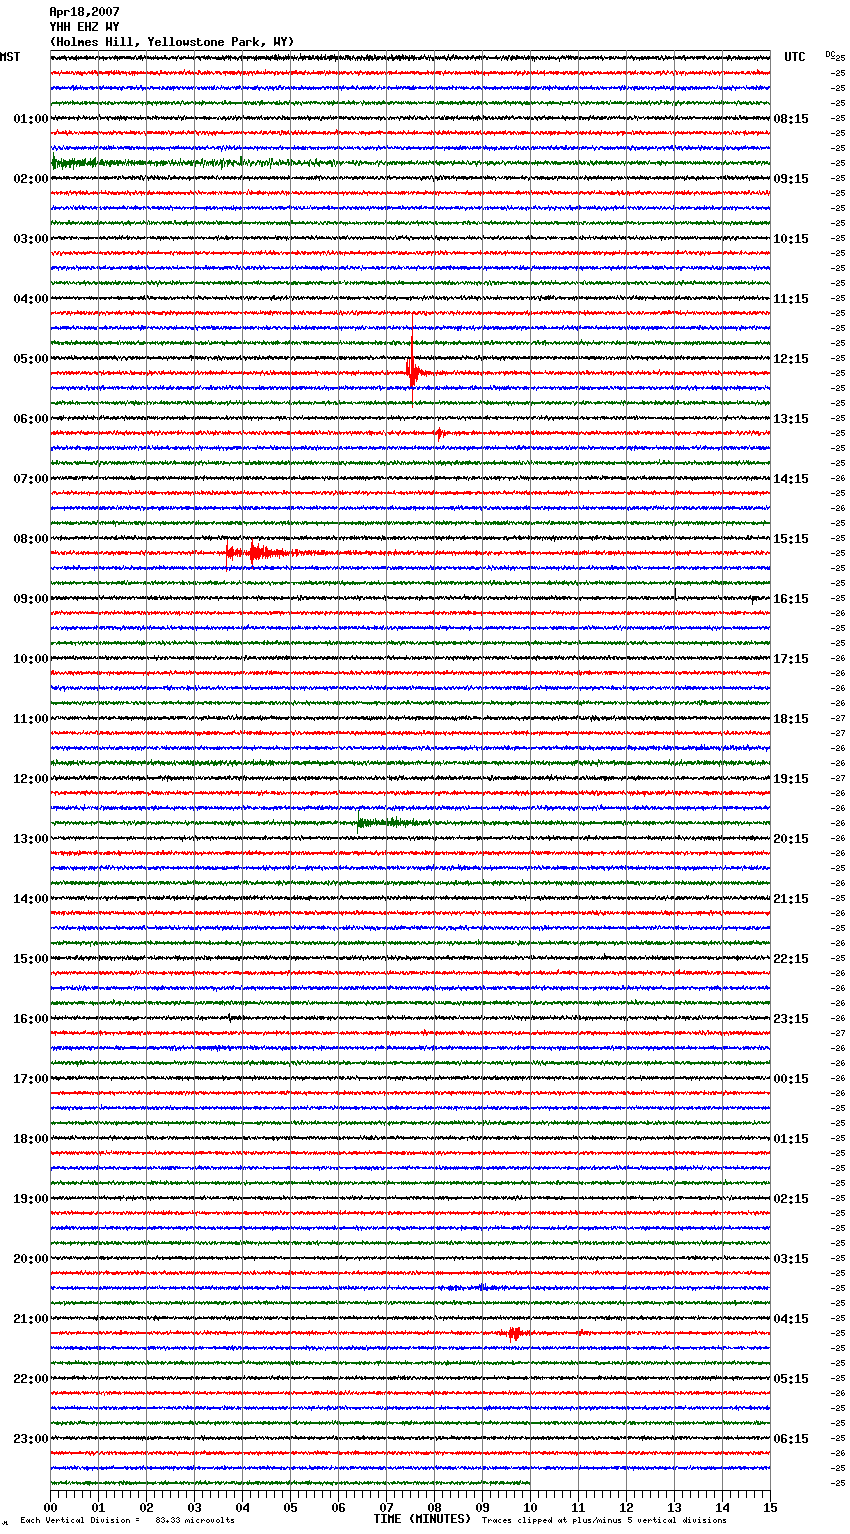Click the green burst before the 13:00 row
Screen dimensions: 850x1534
tap(393, 823)
